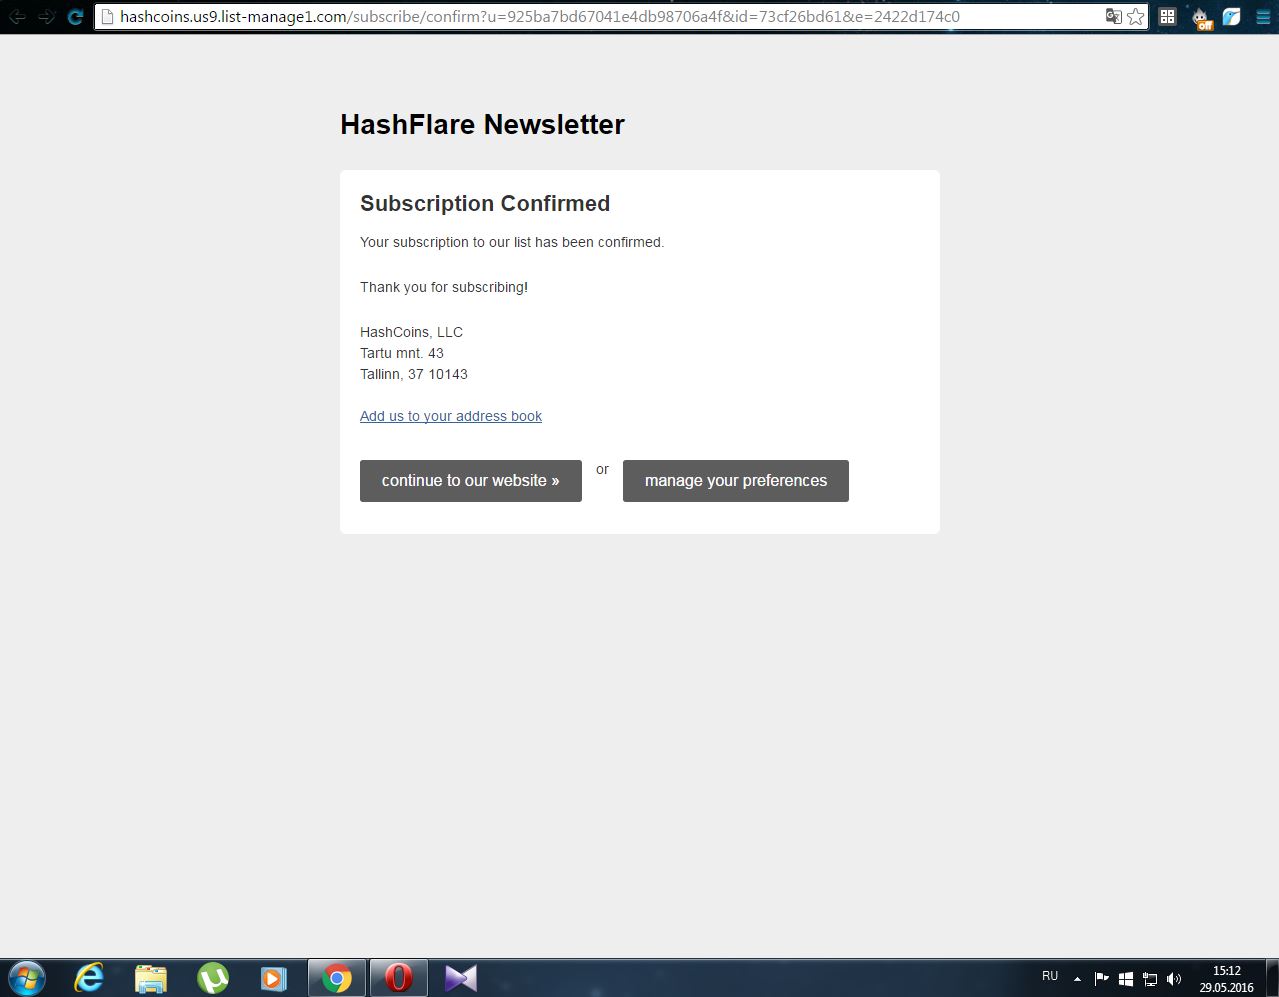Click 'manage your preferences' button

point(736,481)
